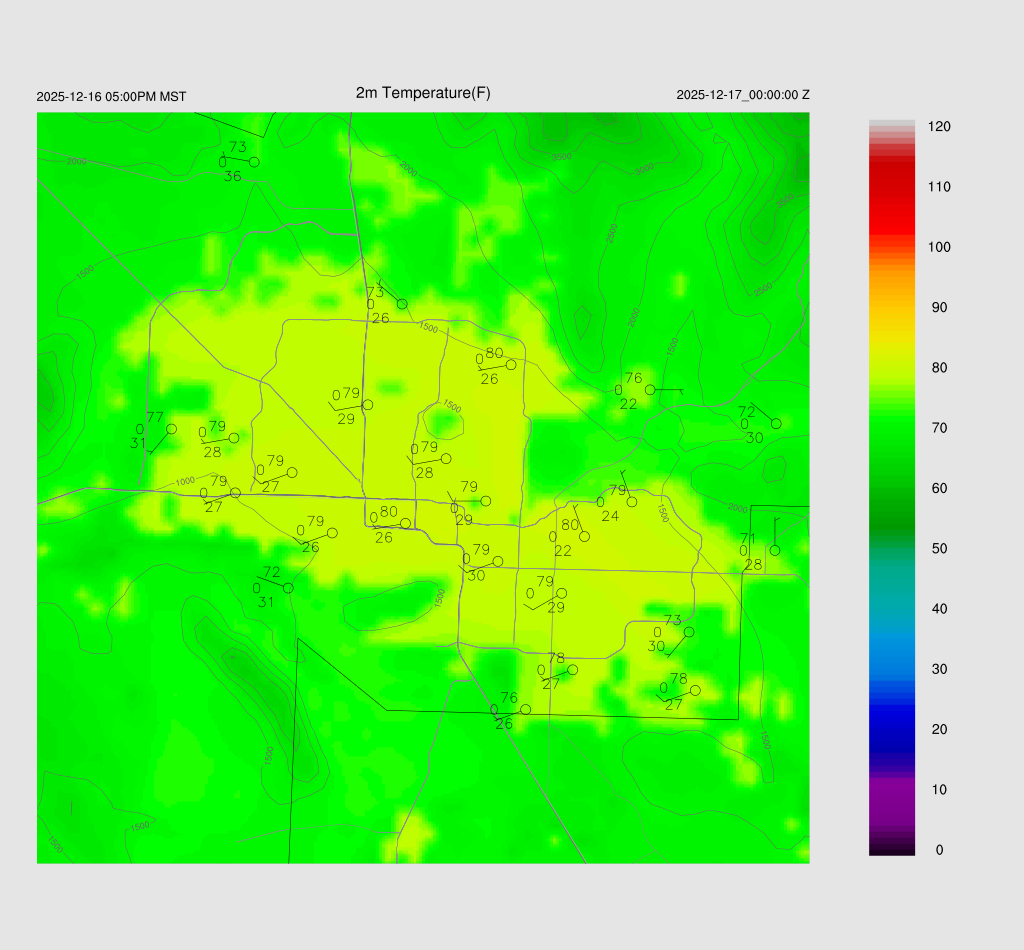Choose the station circle reading 71 over 28
Viewport: 1024px width, 950px height.
tap(775, 550)
